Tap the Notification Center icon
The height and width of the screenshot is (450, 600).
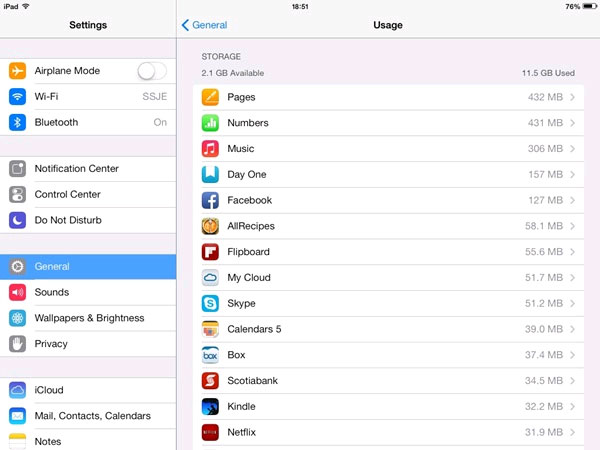point(17,169)
